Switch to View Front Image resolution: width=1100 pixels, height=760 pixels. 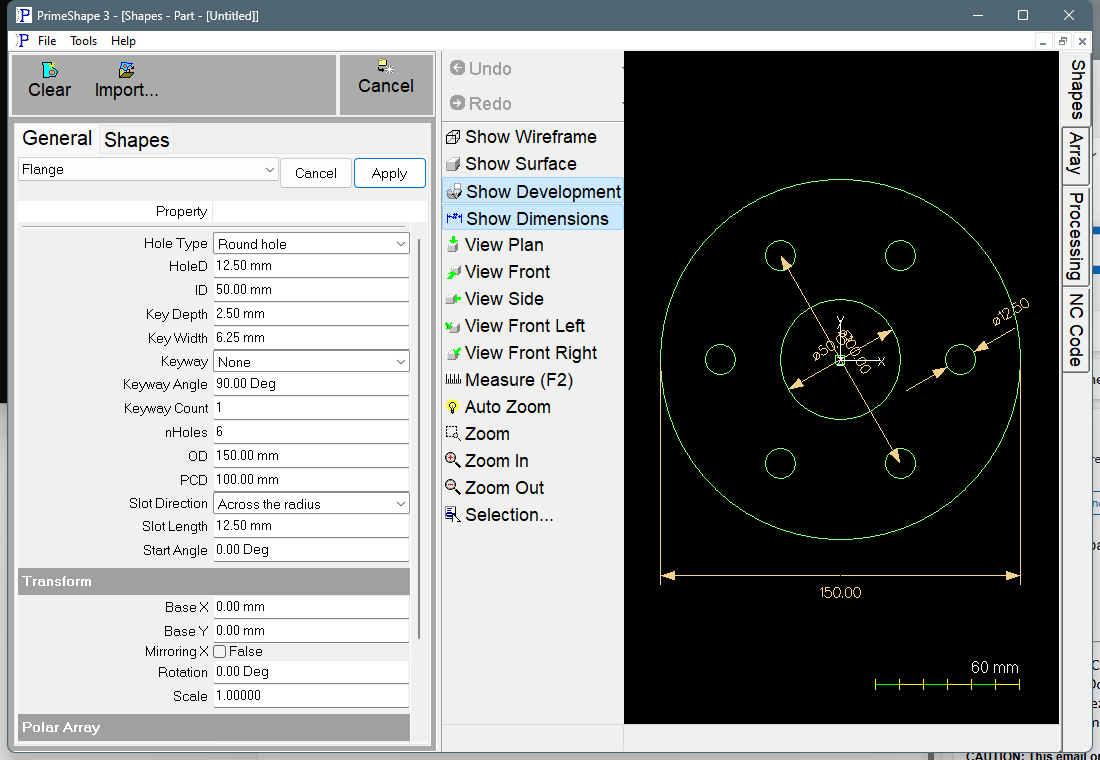click(x=497, y=272)
